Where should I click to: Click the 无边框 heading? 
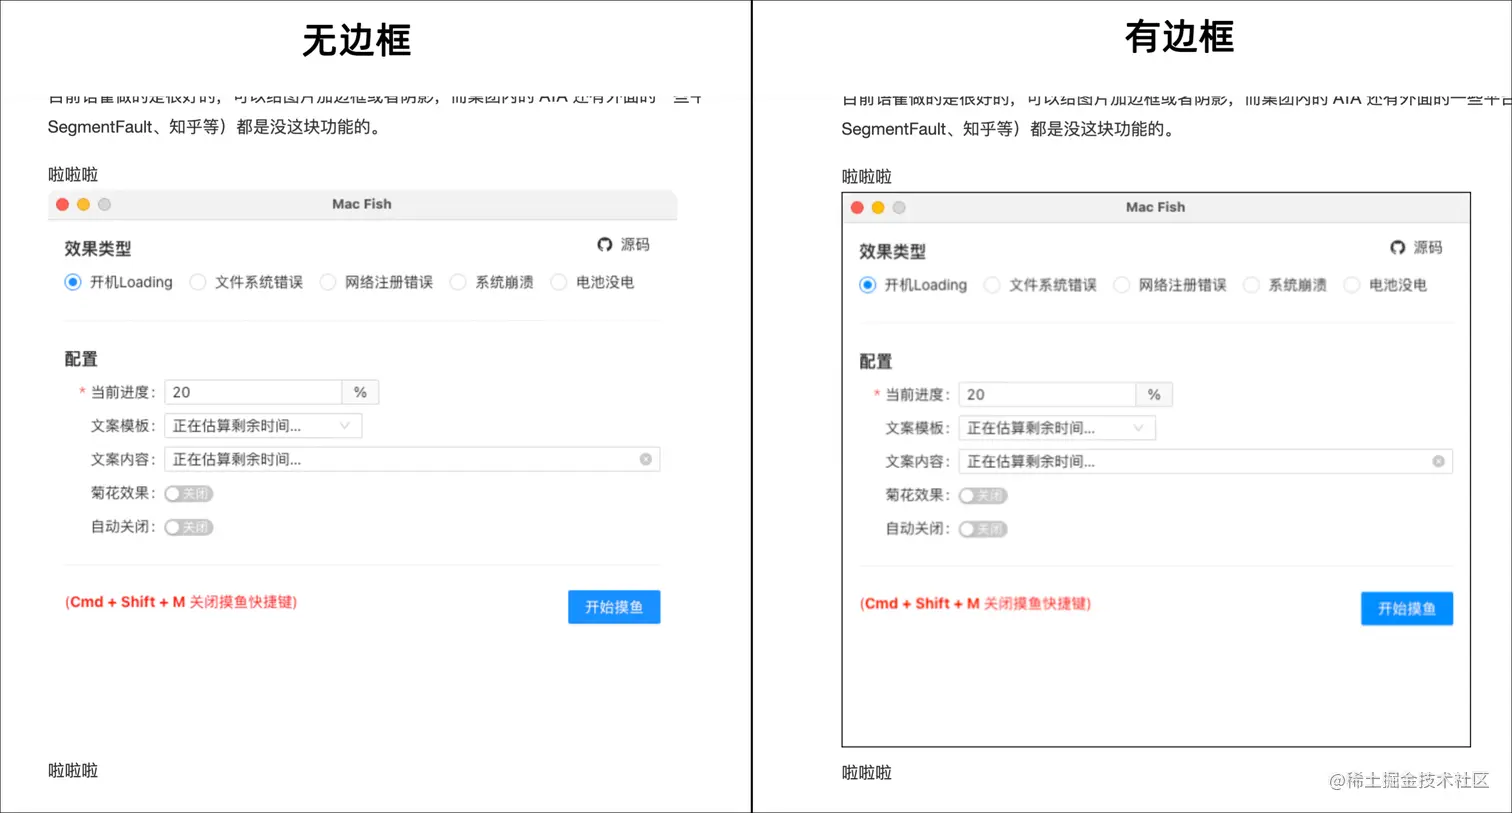[357, 41]
